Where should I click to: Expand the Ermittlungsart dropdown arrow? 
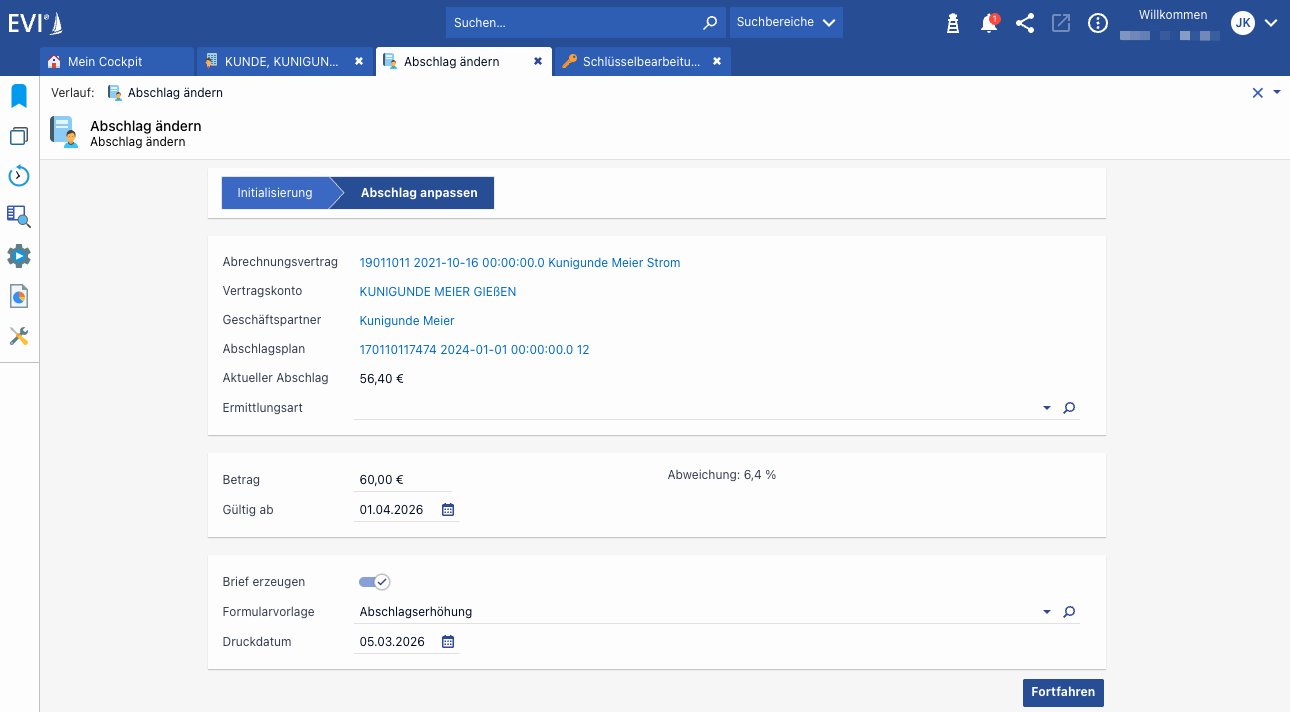[1046, 408]
